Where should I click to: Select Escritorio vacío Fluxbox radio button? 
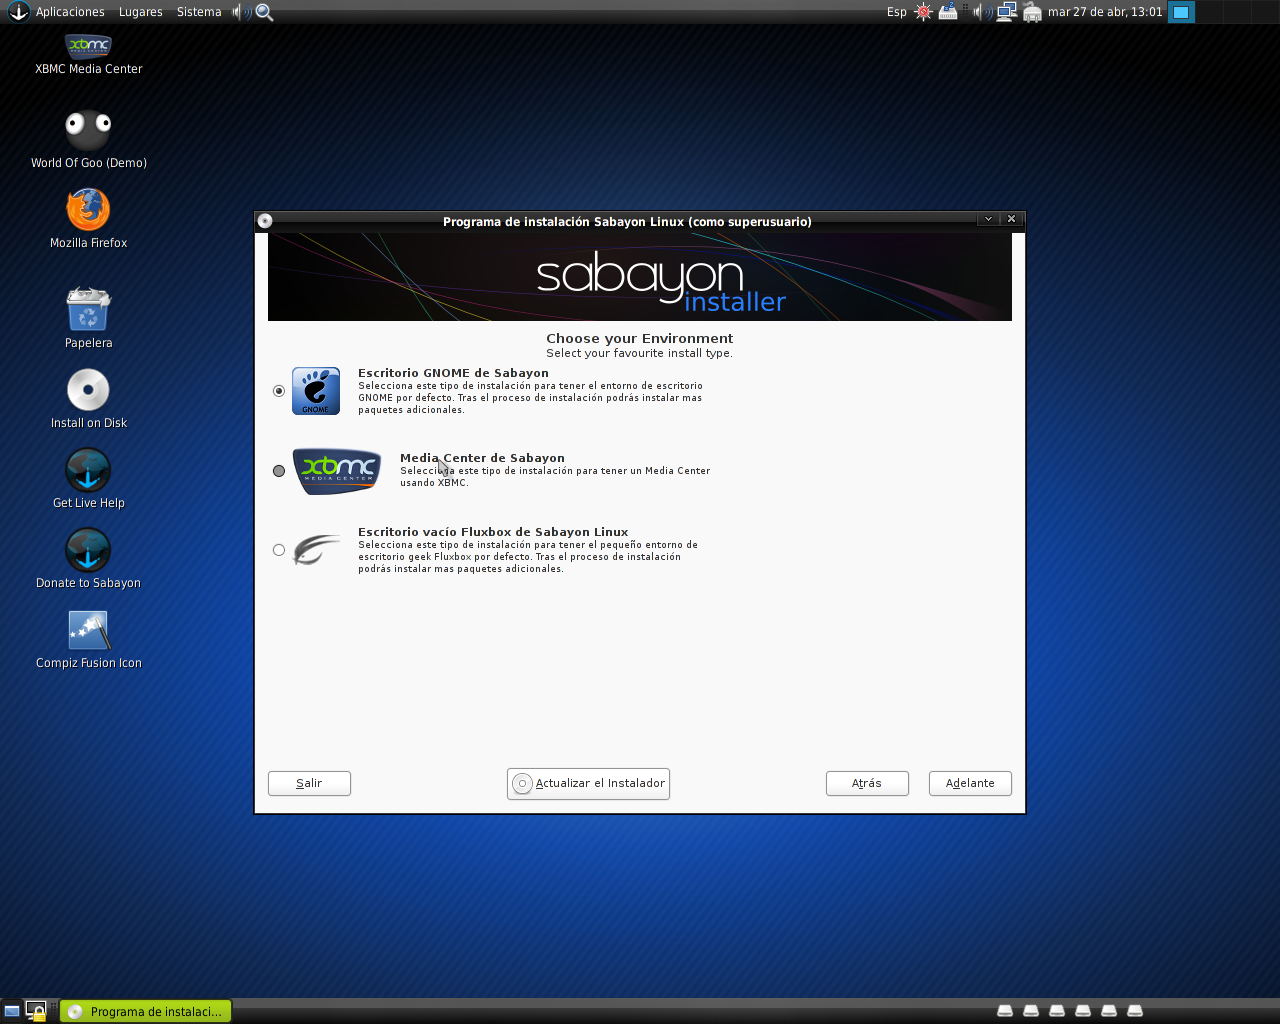(279, 550)
